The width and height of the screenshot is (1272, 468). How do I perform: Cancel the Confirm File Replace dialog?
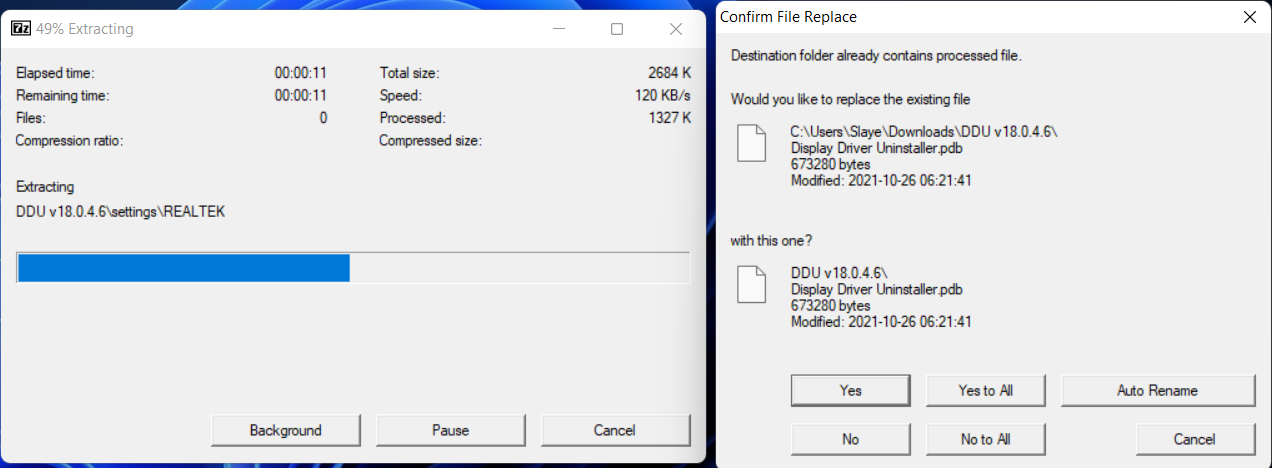[1194, 439]
